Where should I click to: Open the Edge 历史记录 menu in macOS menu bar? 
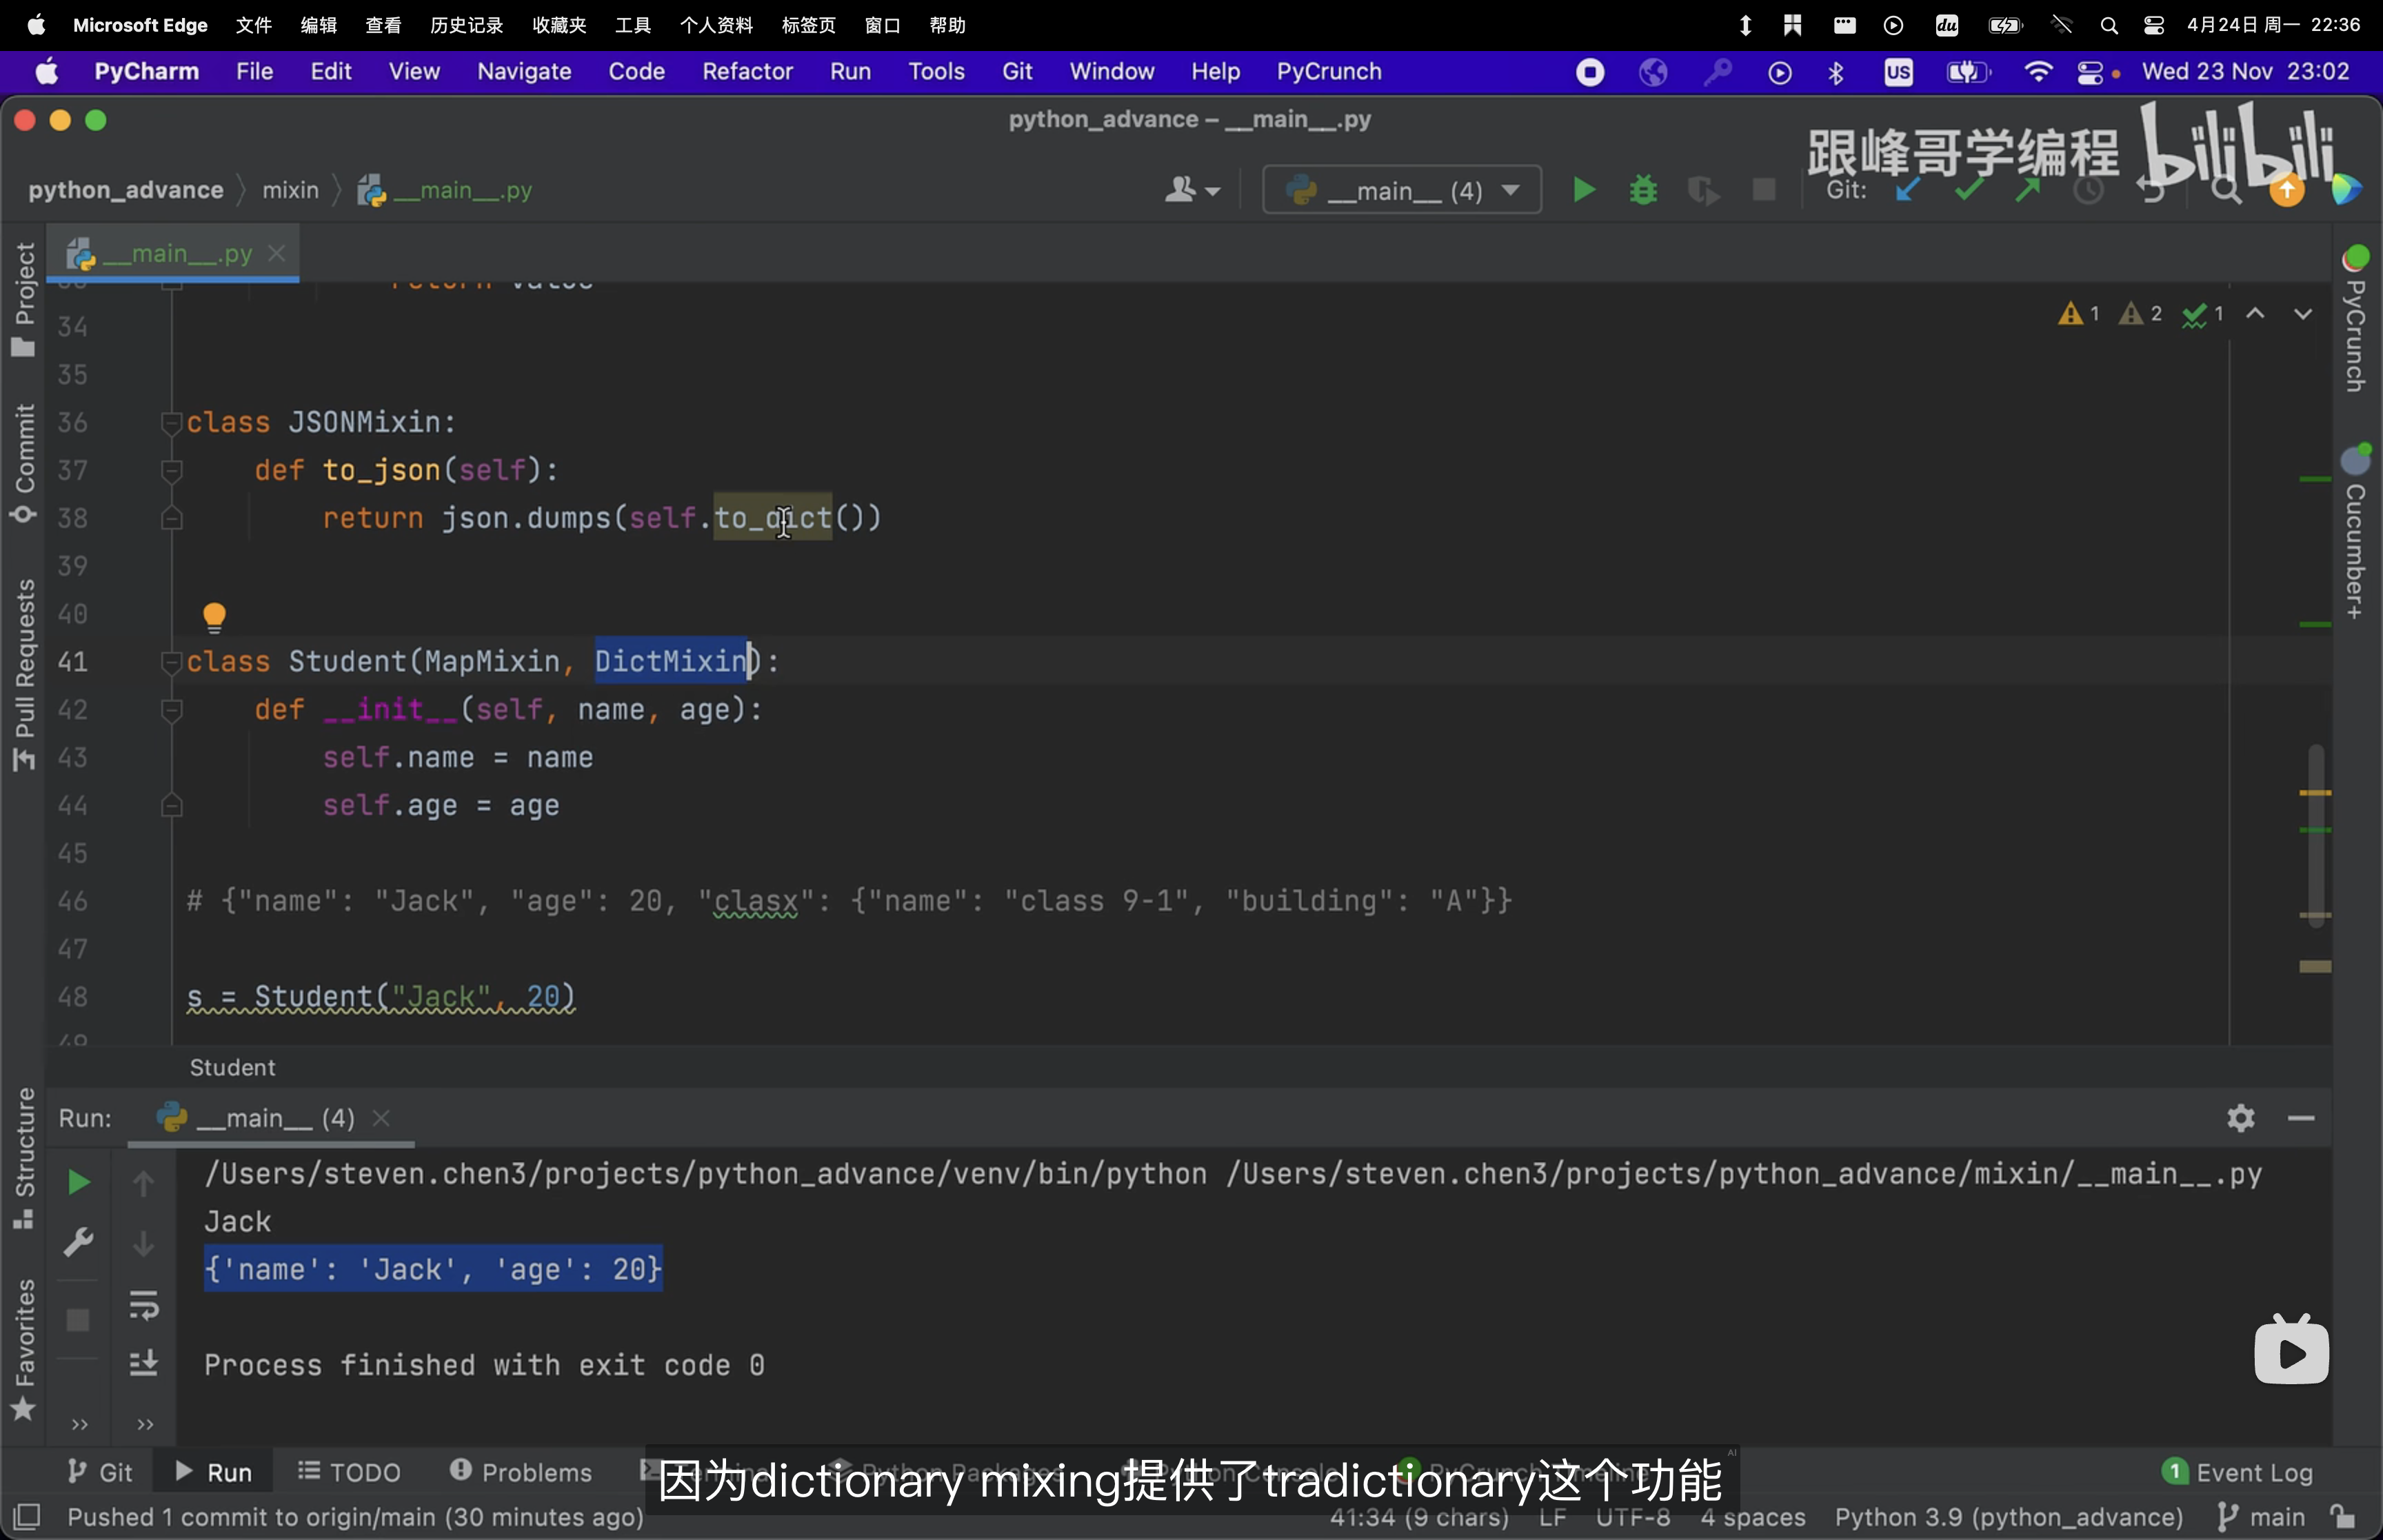click(x=466, y=25)
